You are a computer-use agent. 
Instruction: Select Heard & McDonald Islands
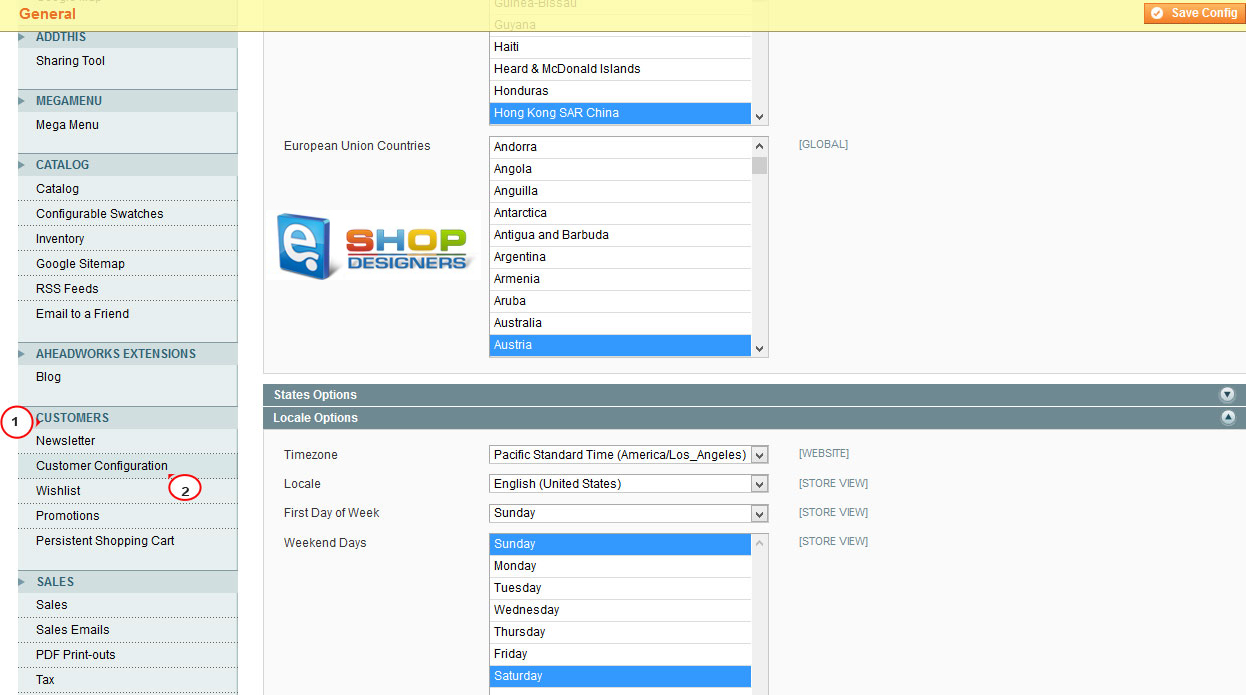tap(620, 69)
